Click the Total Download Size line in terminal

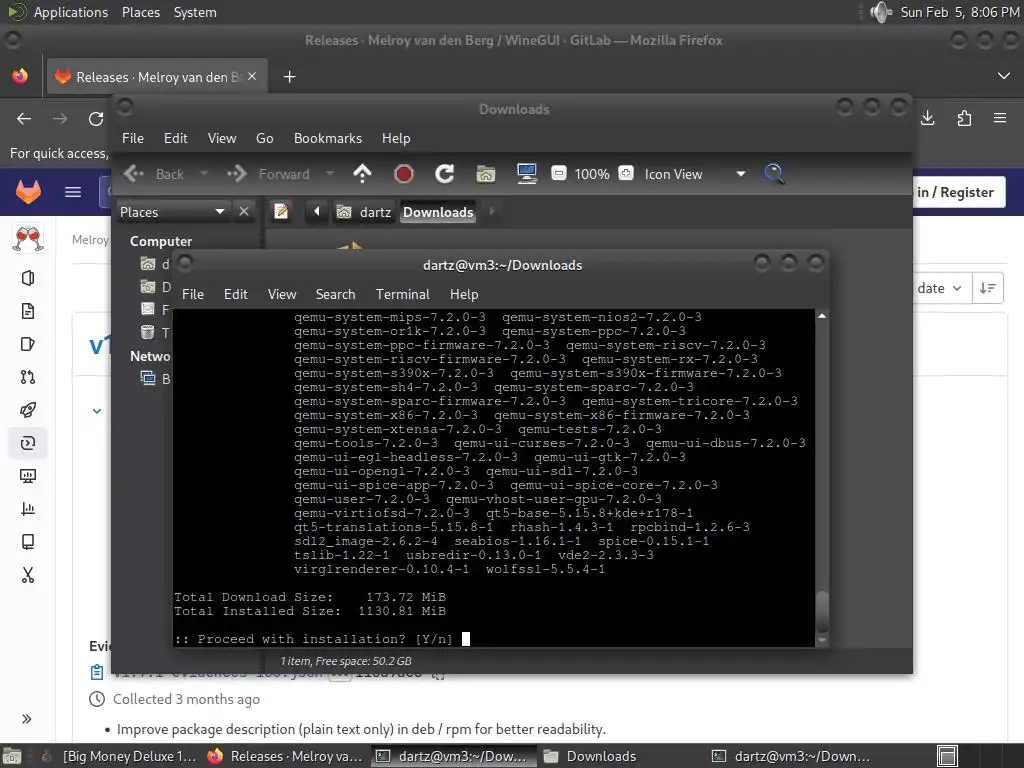point(310,597)
